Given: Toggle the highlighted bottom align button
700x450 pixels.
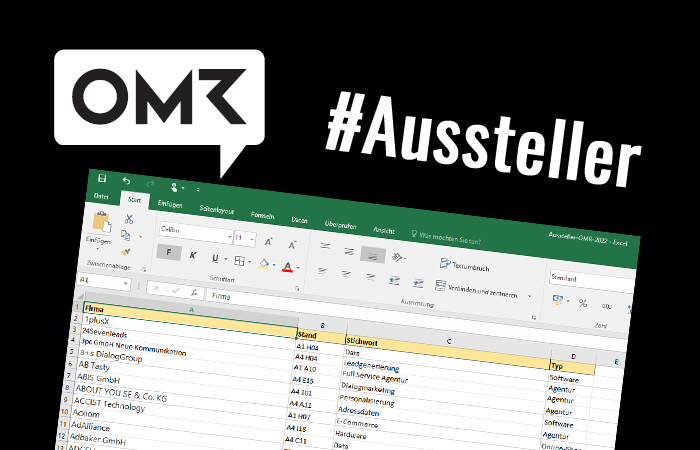Looking at the screenshot, I should [373, 255].
